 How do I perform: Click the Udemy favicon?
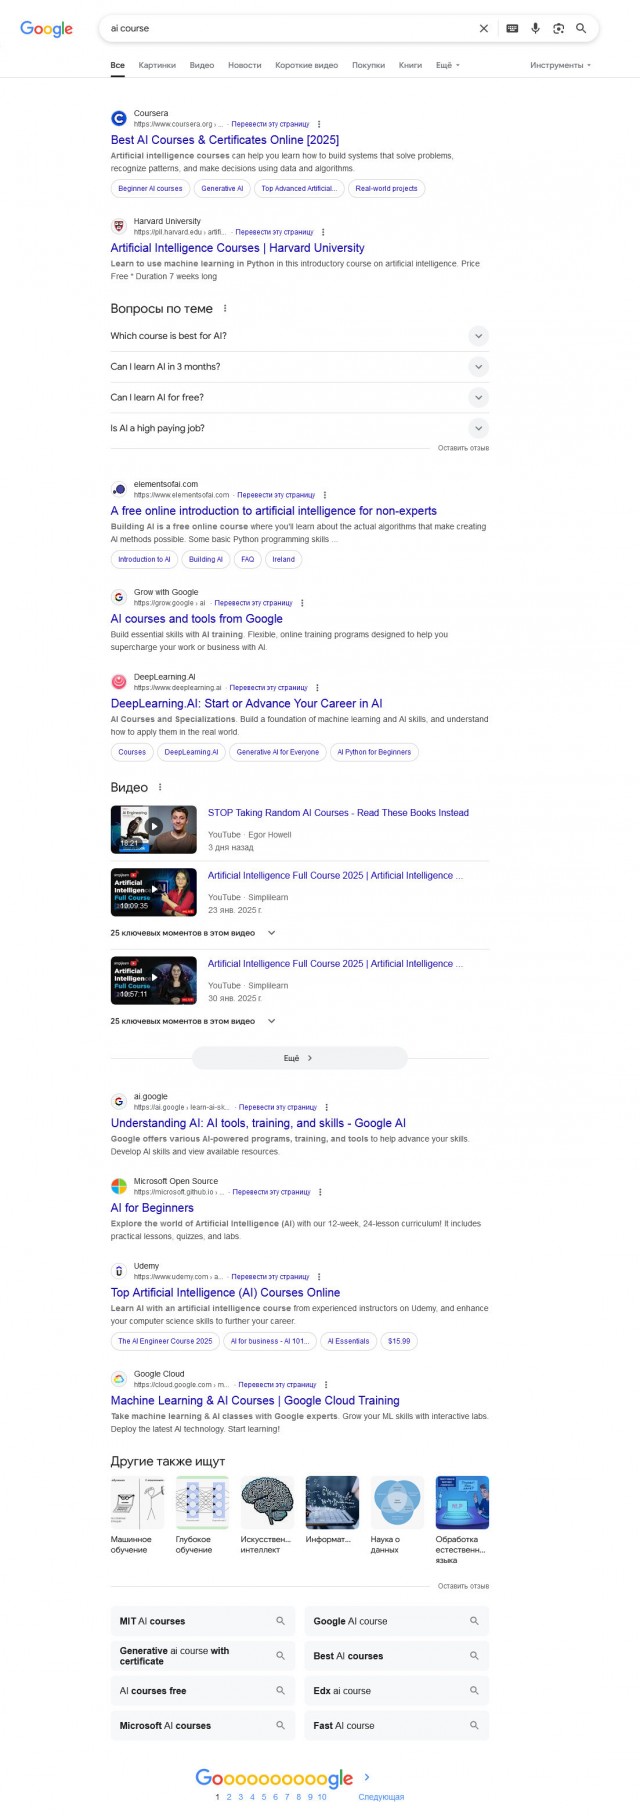point(119,1271)
